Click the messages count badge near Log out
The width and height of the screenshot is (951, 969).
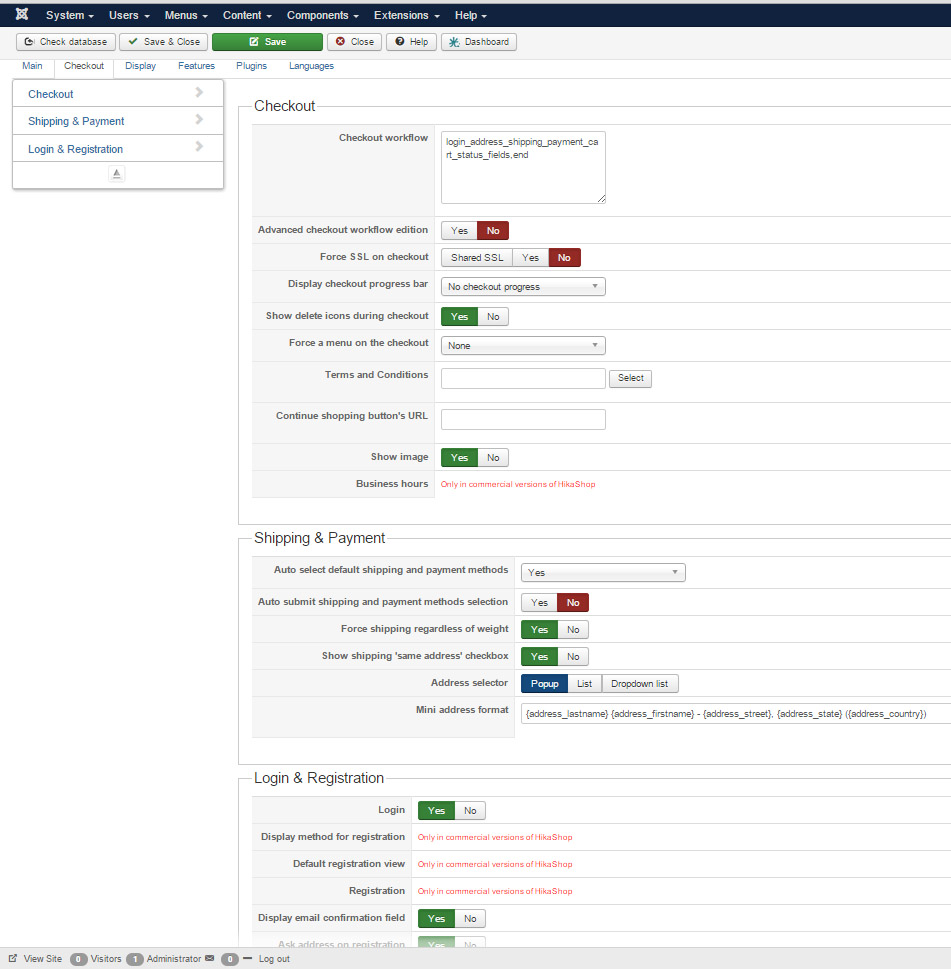pos(229,959)
